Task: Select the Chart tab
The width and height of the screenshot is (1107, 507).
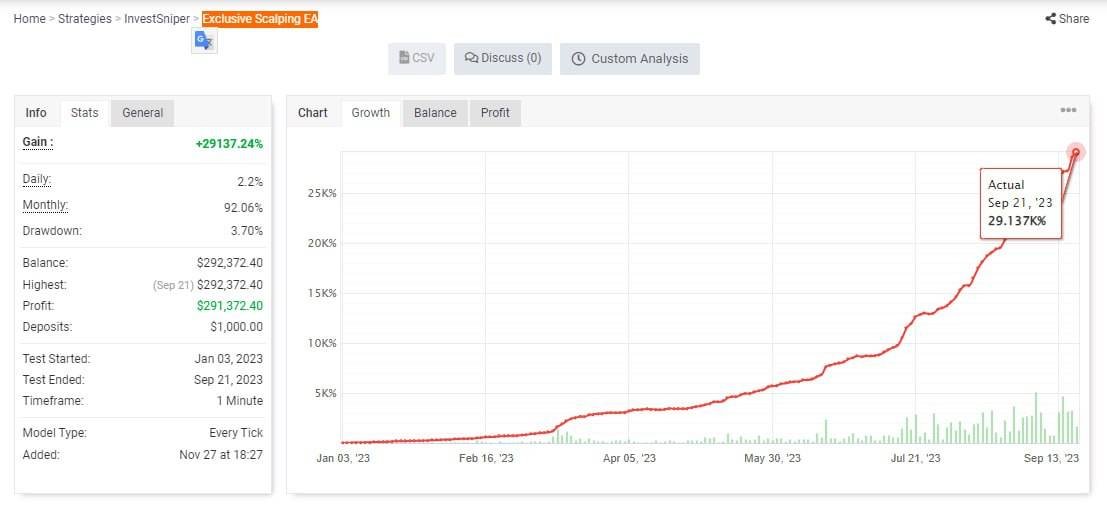Action: (313, 113)
